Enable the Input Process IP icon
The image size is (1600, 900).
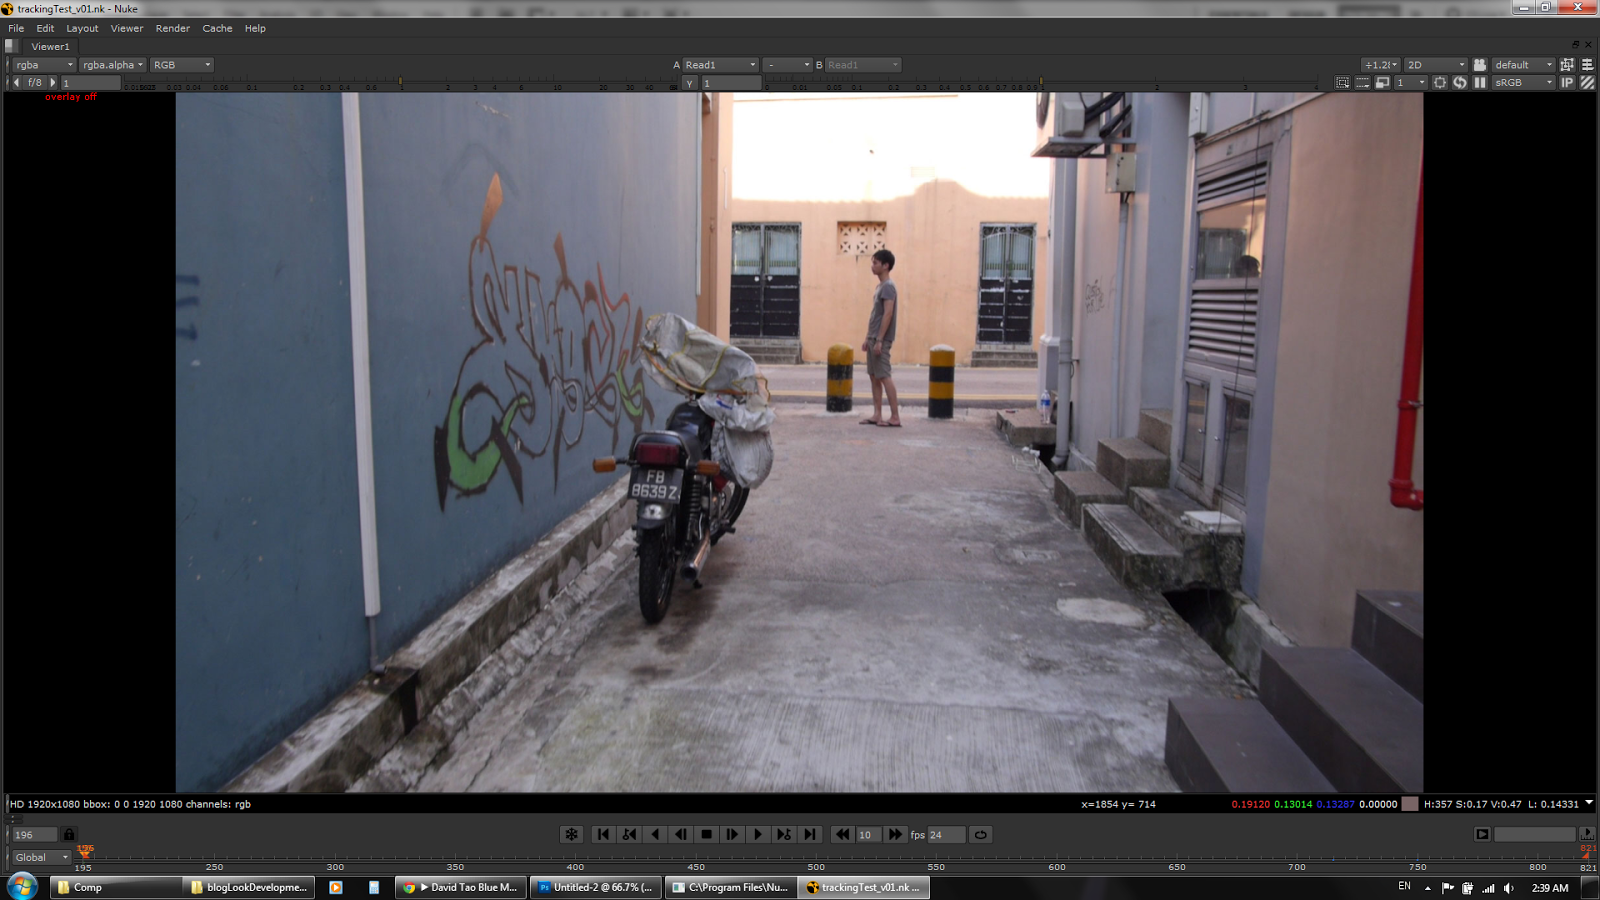[x=1567, y=82]
